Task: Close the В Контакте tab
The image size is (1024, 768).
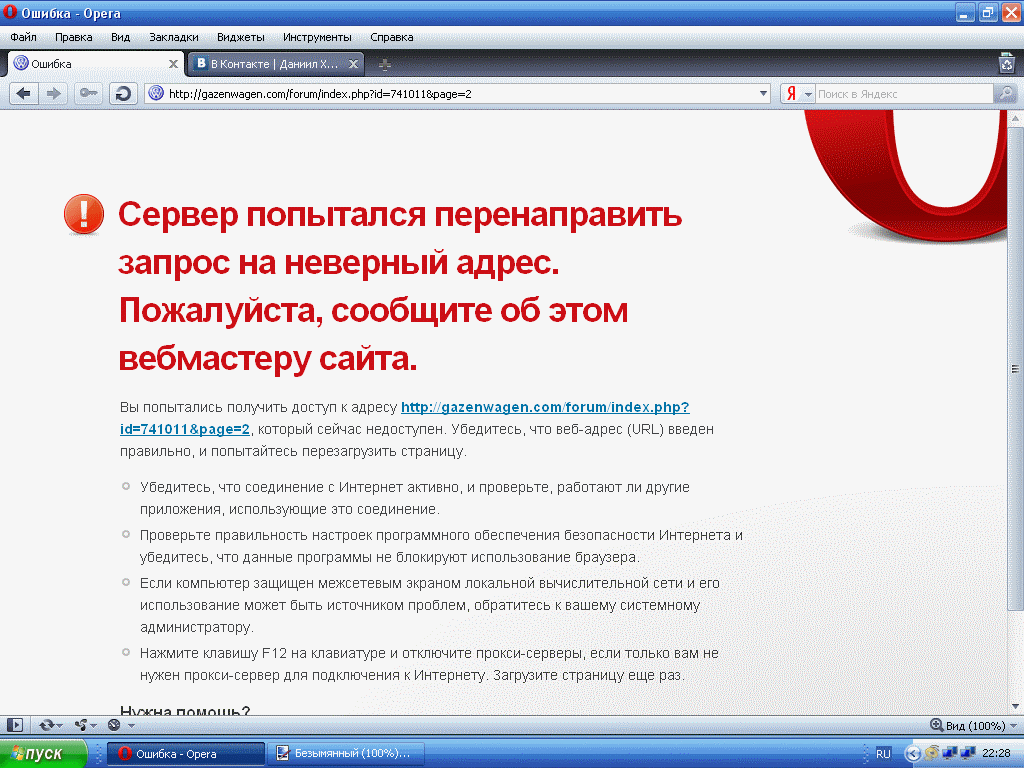Action: coord(353,64)
